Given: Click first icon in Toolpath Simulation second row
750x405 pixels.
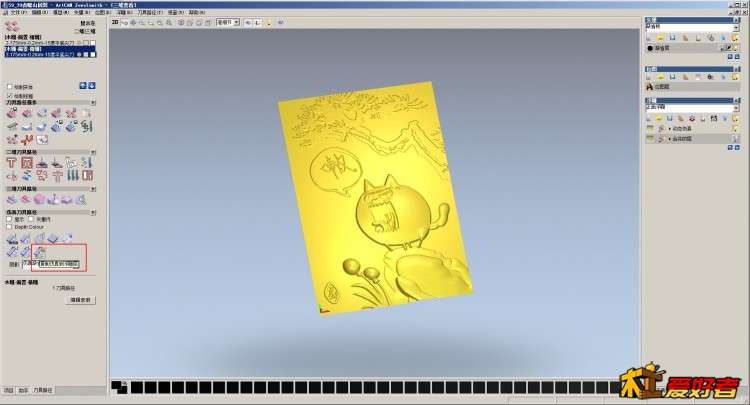Looking at the screenshot, I should 11,251.
